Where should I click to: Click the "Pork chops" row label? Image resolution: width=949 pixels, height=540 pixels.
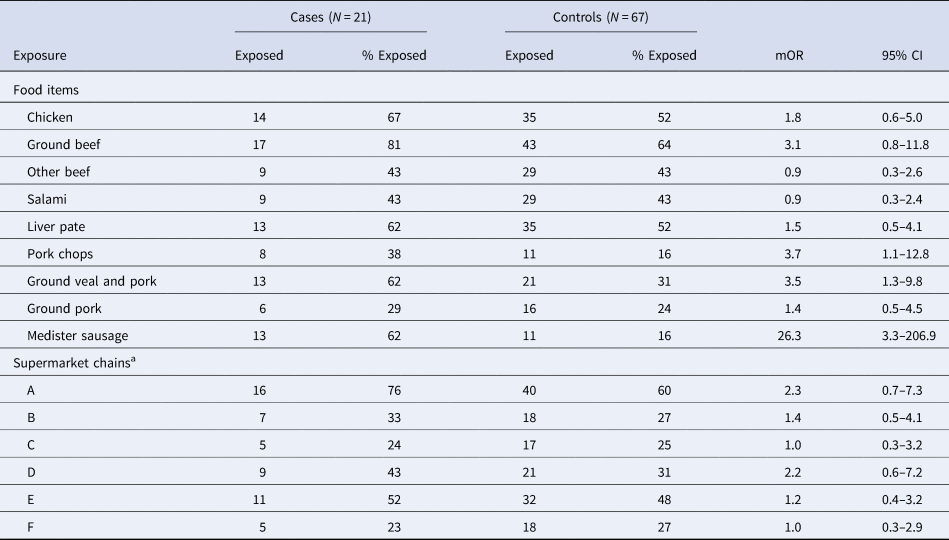(60, 254)
